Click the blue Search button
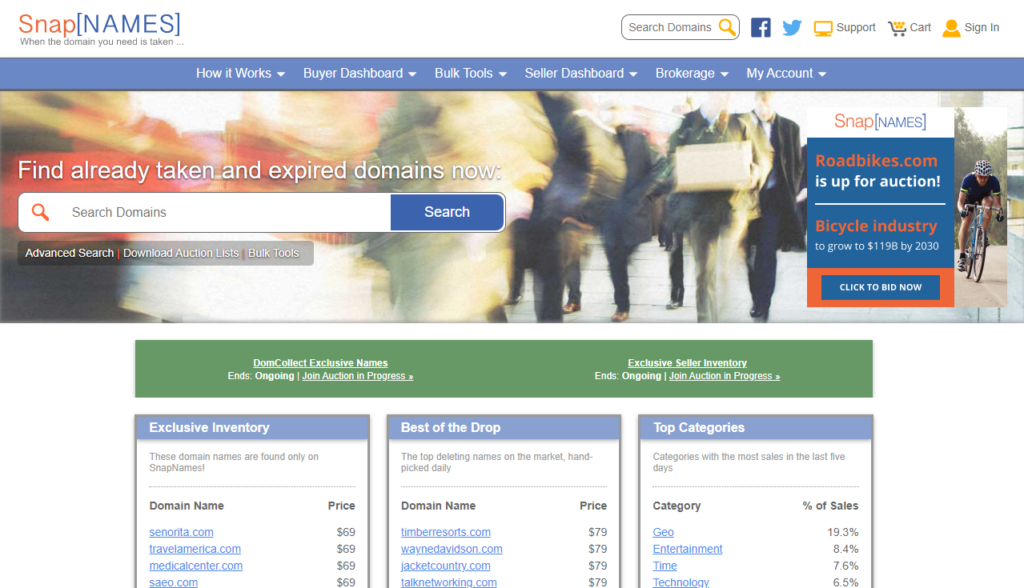Screen dimensions: 1024x588 [447, 212]
